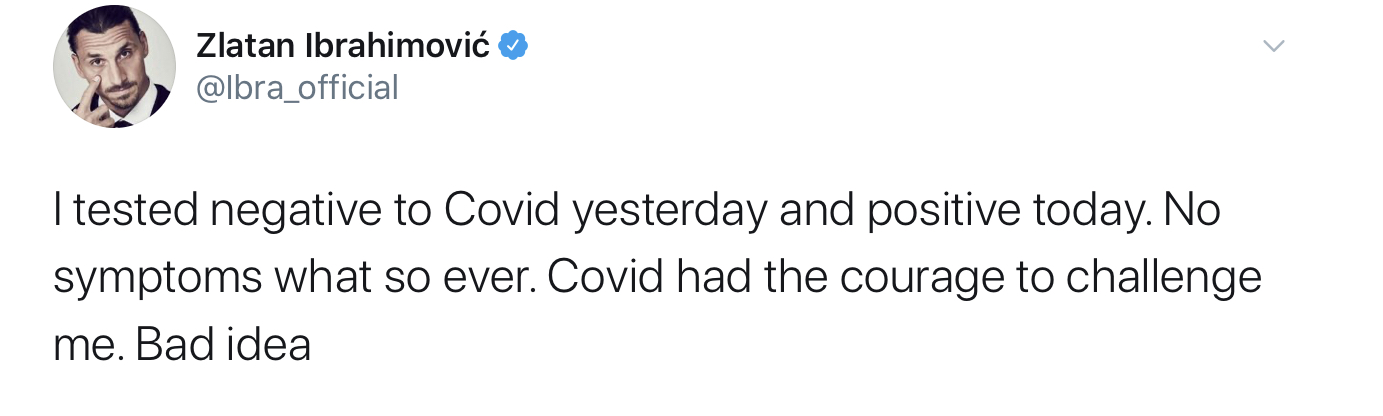Image resolution: width=1383 pixels, height=416 pixels.
Task: Click the blue verified badge icon
Action: [x=514, y=45]
